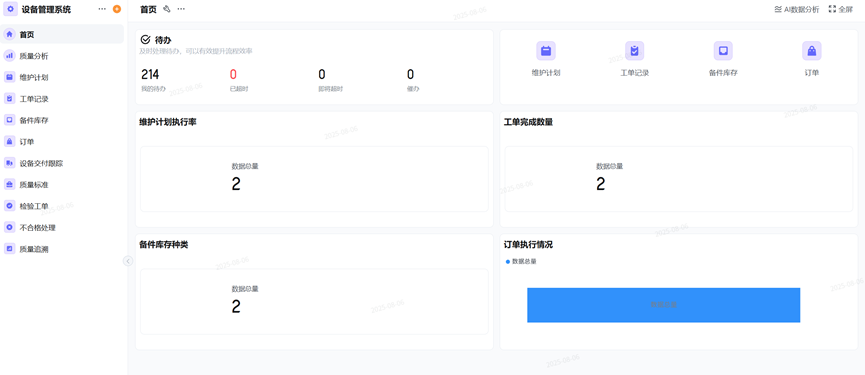Click the 维护计划执行率 heading
Screen dimensions: 865x375
point(168,122)
